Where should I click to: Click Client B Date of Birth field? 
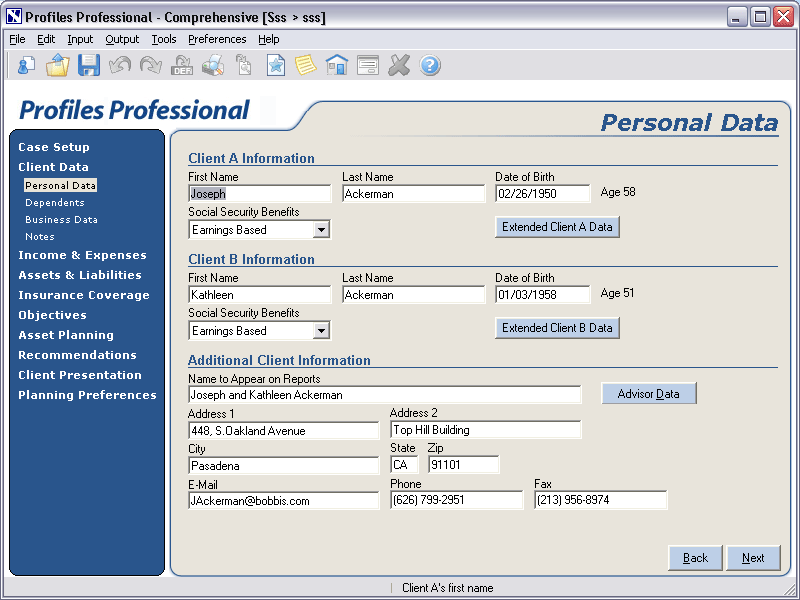point(542,295)
